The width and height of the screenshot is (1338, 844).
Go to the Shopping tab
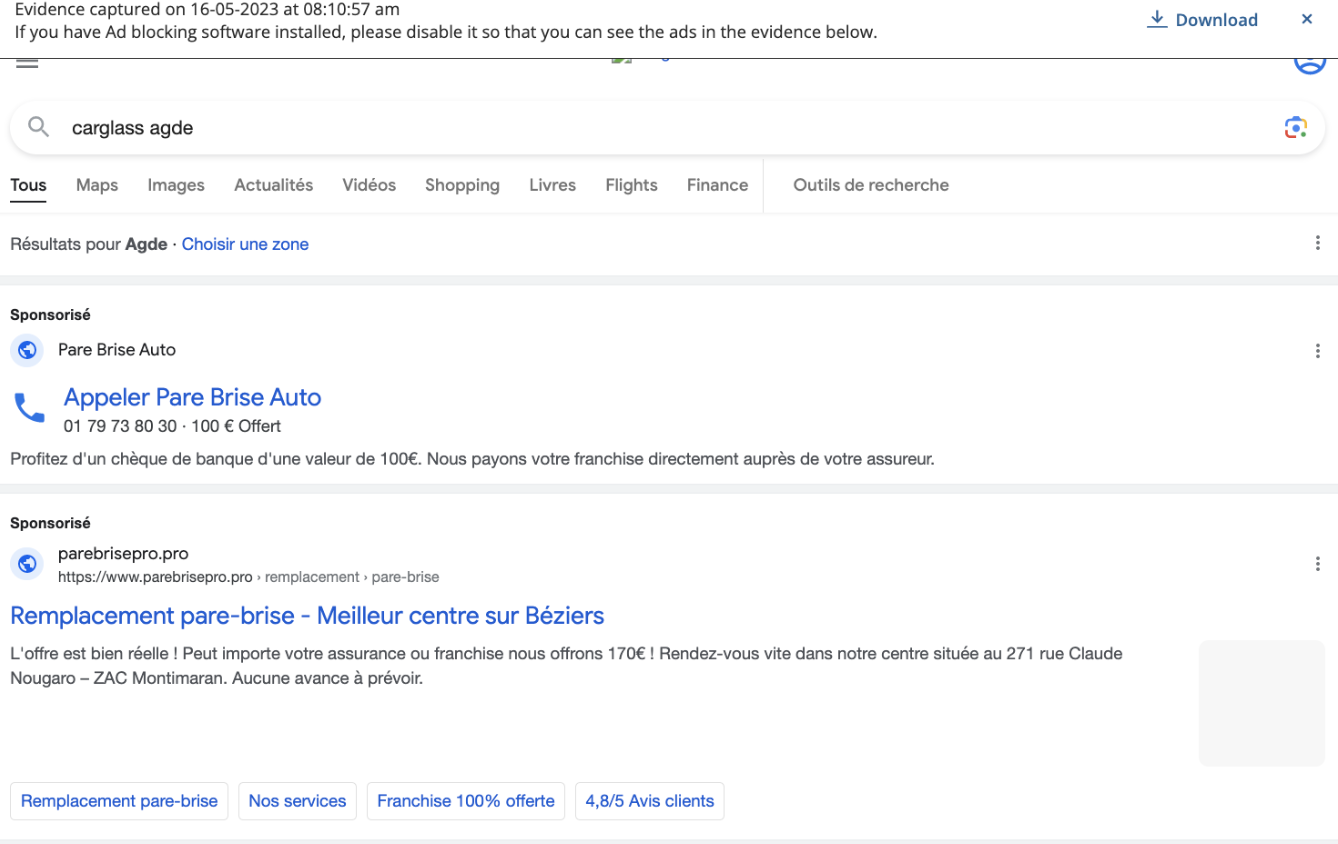462,185
